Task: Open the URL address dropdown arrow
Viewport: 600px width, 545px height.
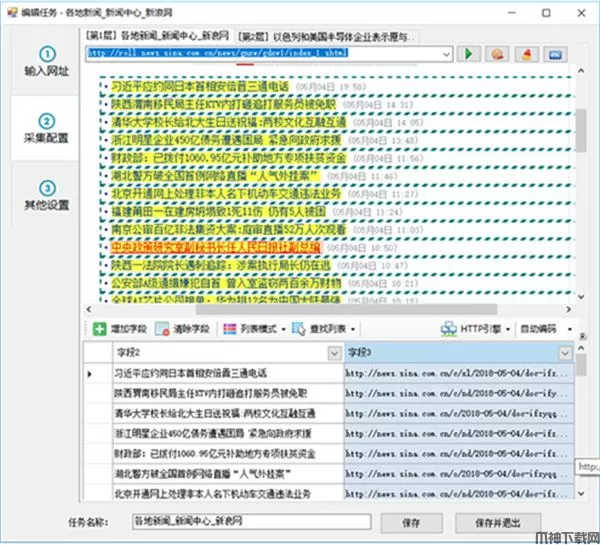Action: [446, 54]
